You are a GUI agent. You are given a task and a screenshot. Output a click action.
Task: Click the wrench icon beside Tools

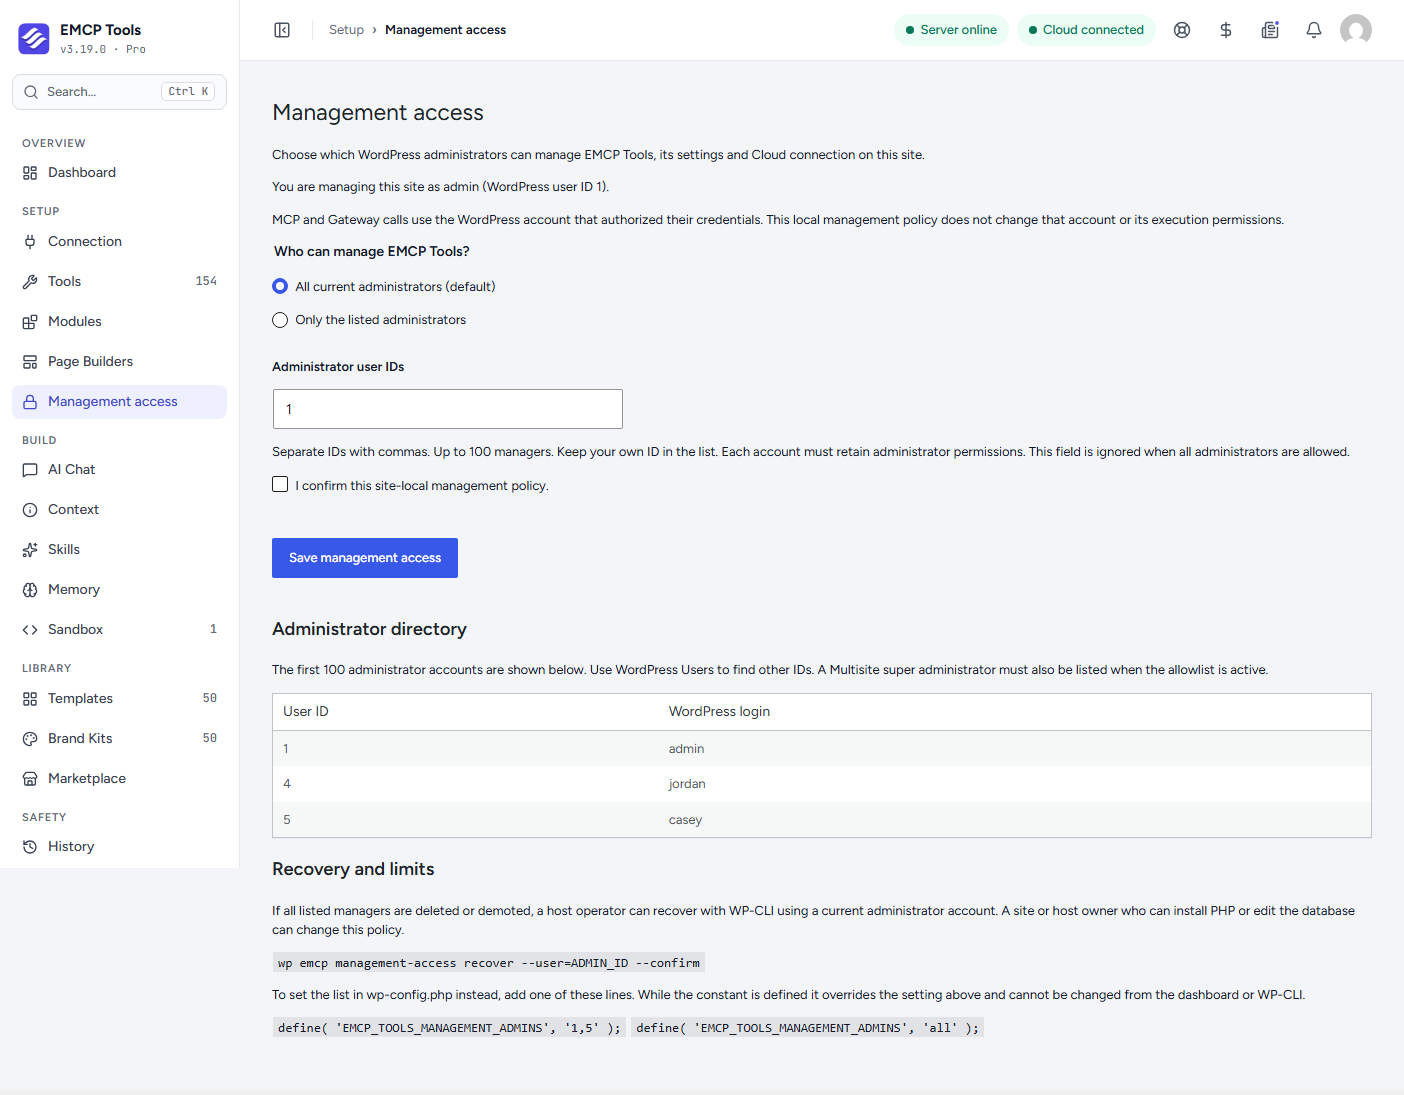30,282
